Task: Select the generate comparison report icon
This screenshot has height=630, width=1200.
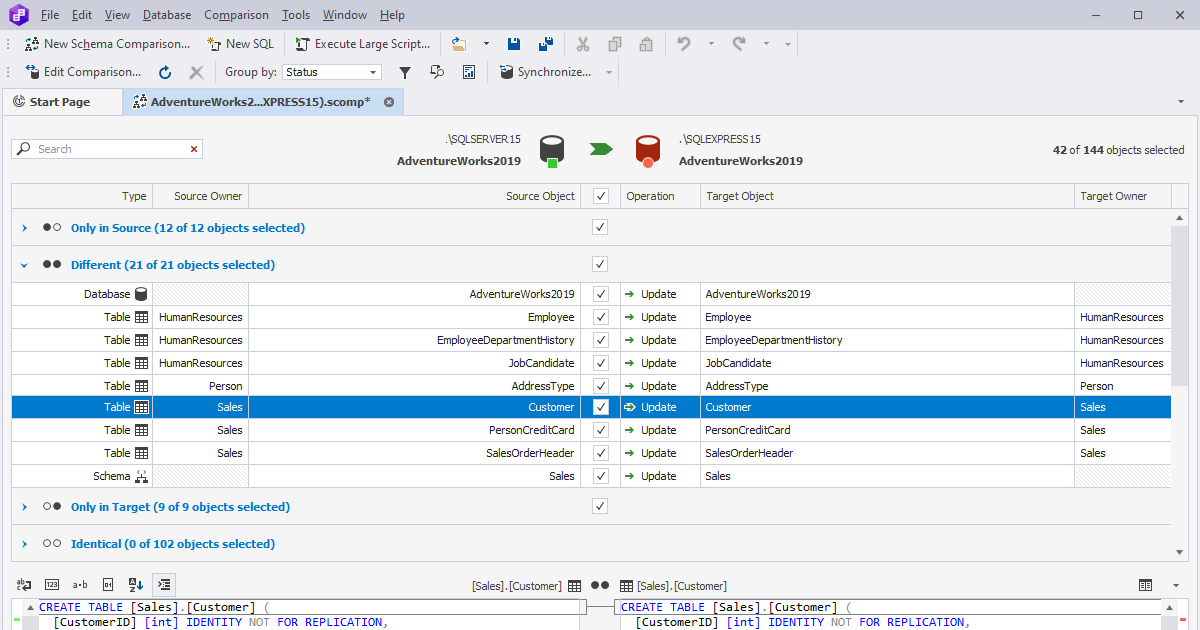Action: click(x=468, y=71)
